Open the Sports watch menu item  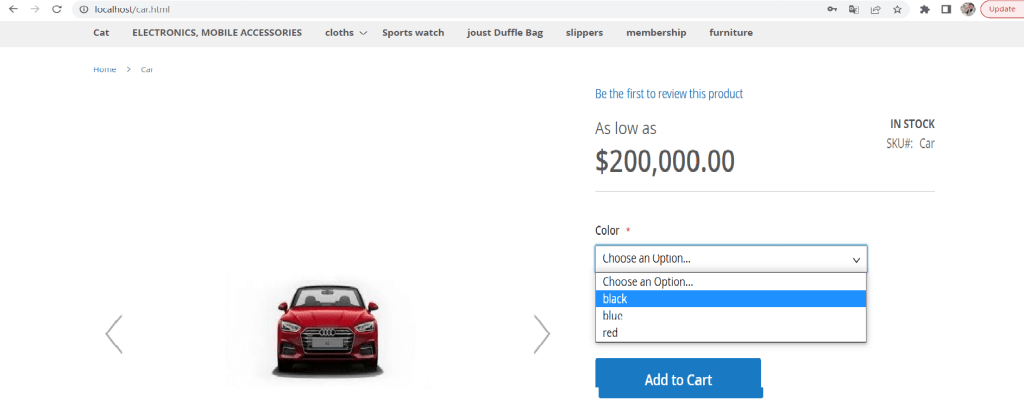413,33
